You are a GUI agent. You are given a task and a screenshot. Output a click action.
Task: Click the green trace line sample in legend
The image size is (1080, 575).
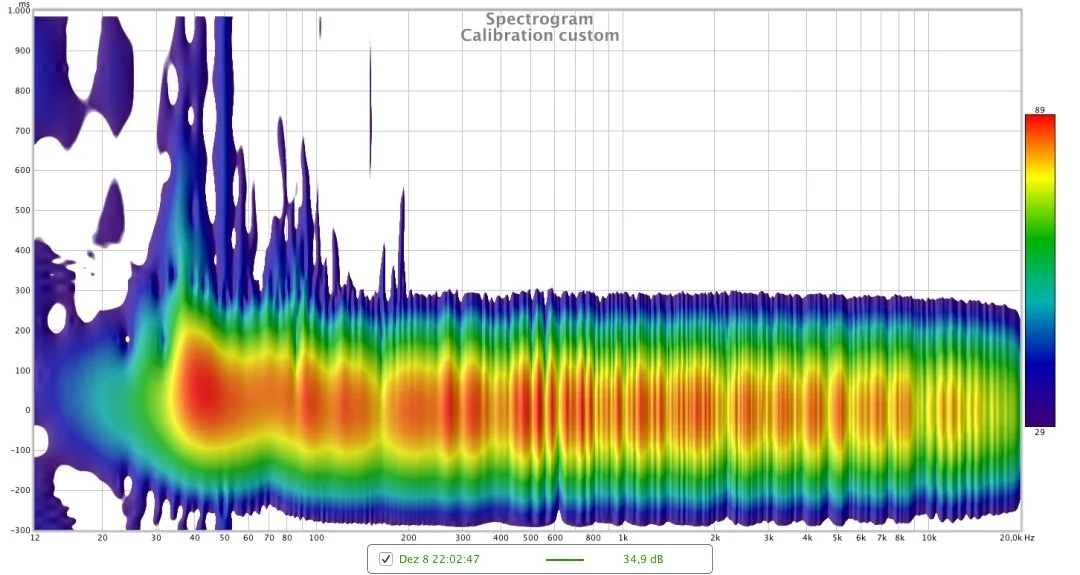coord(565,560)
